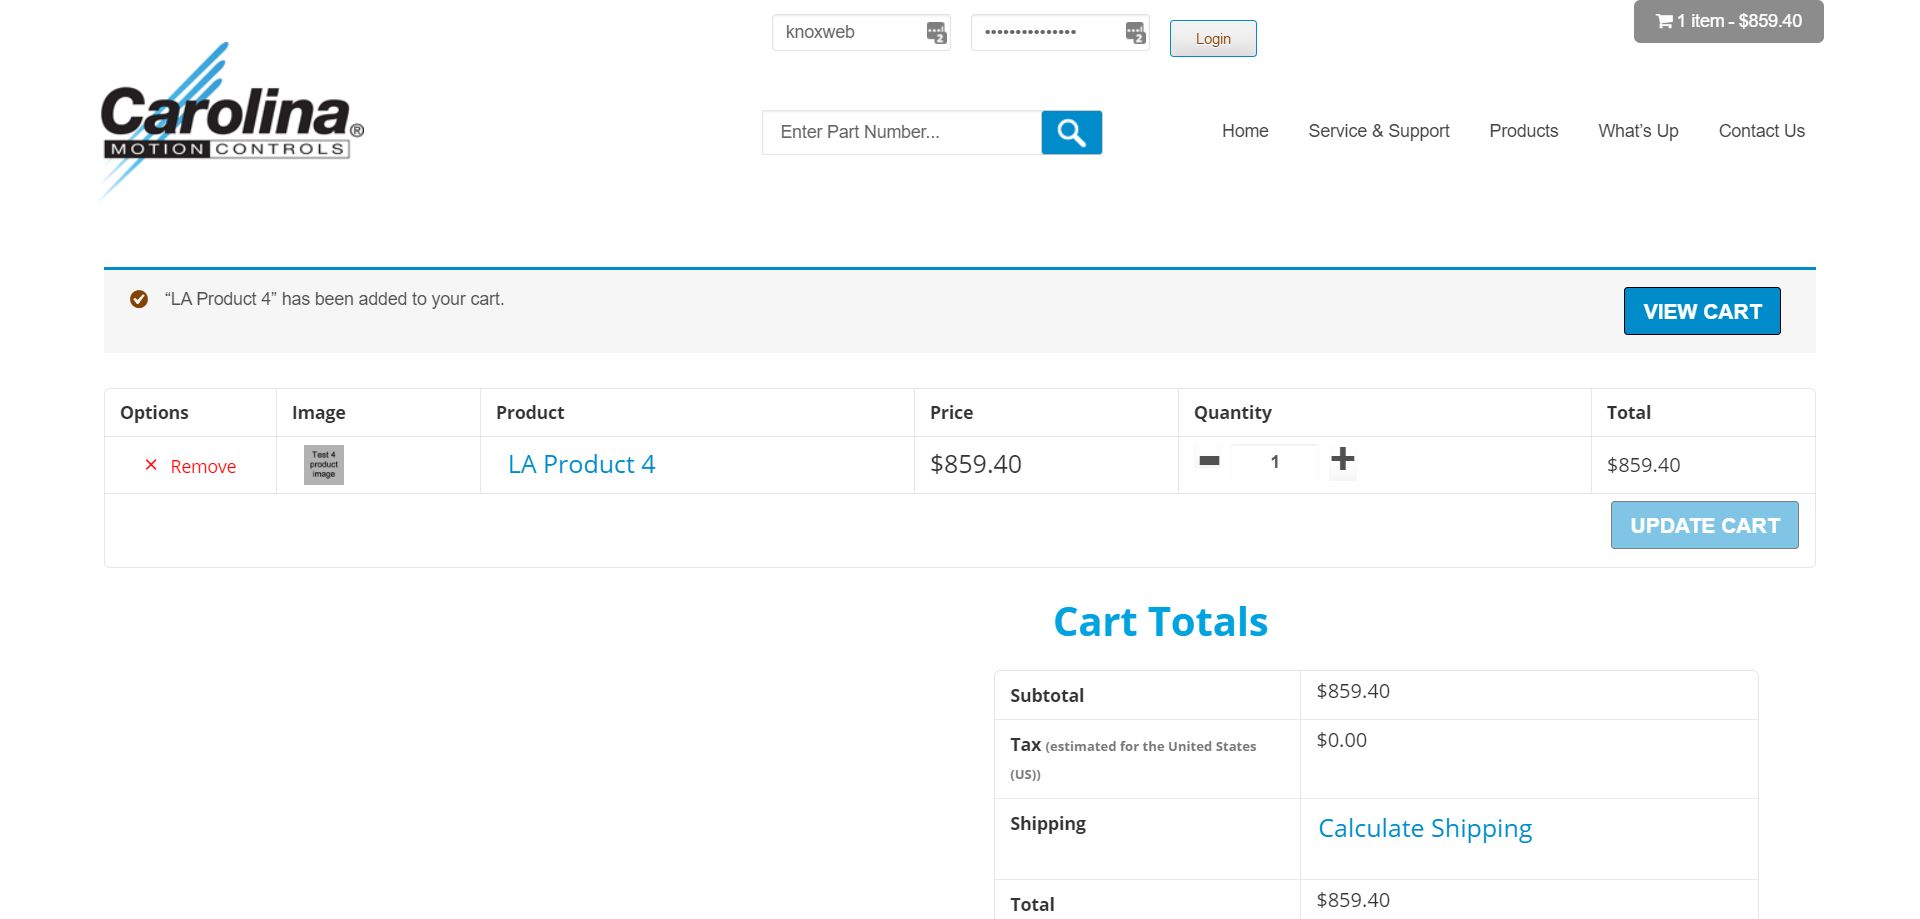
Task: Open the LA Product 4 thumbnail image
Action: [323, 465]
